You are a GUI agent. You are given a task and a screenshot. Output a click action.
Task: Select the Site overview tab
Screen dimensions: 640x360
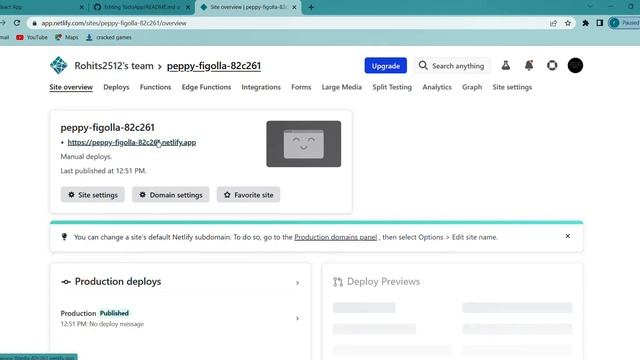[71, 87]
